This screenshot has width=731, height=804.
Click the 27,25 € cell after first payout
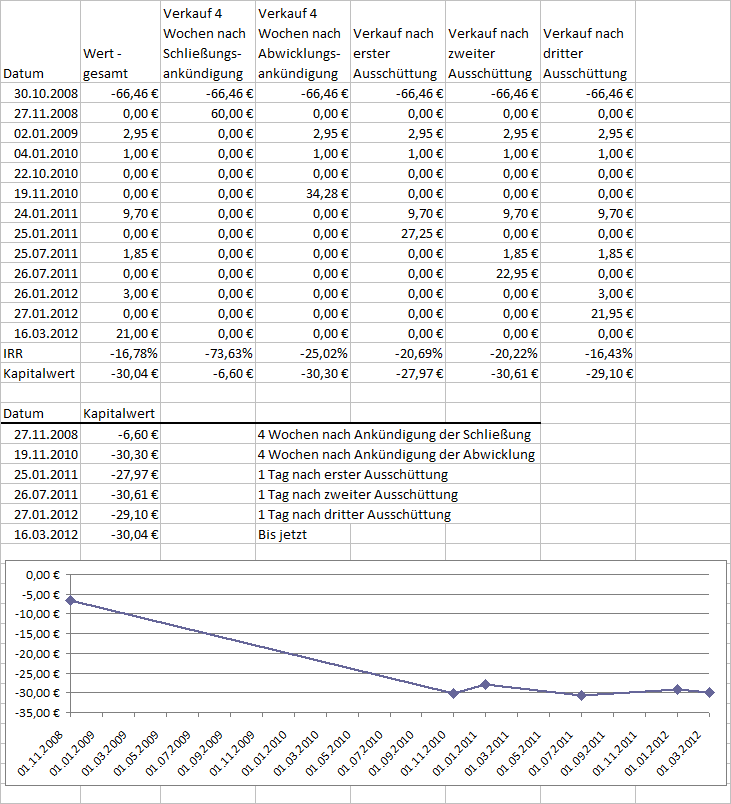tap(398, 233)
